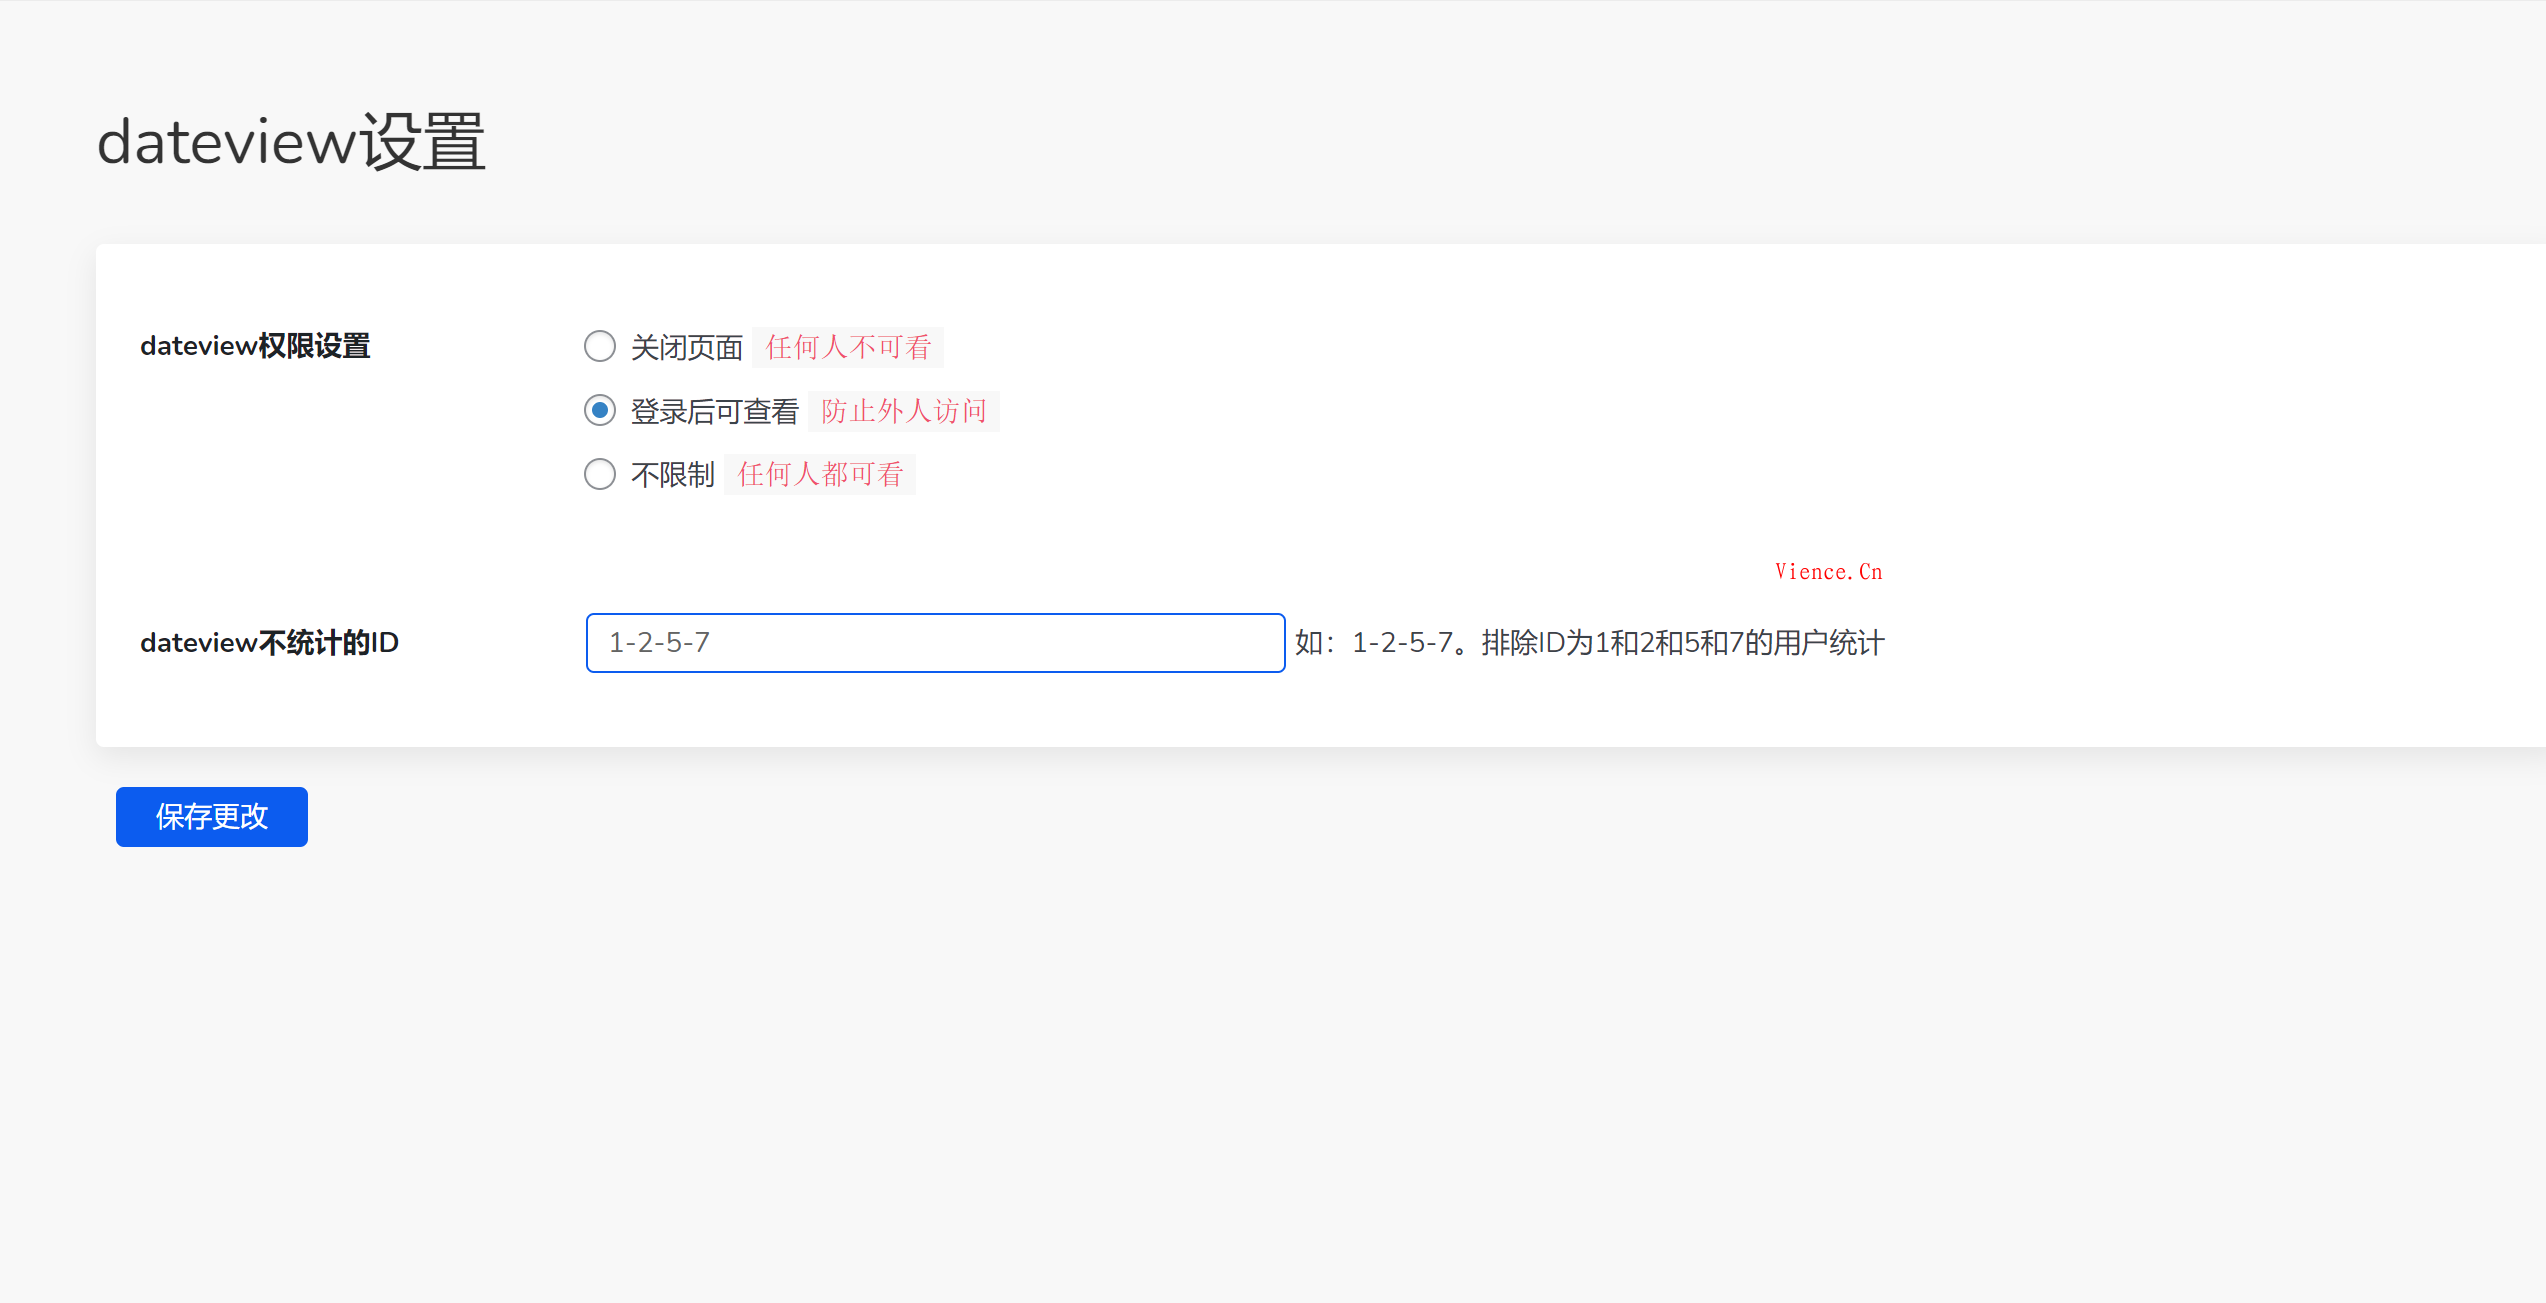Click the 不限制 option label text
The image size is (2546, 1303).
[x=672, y=475]
